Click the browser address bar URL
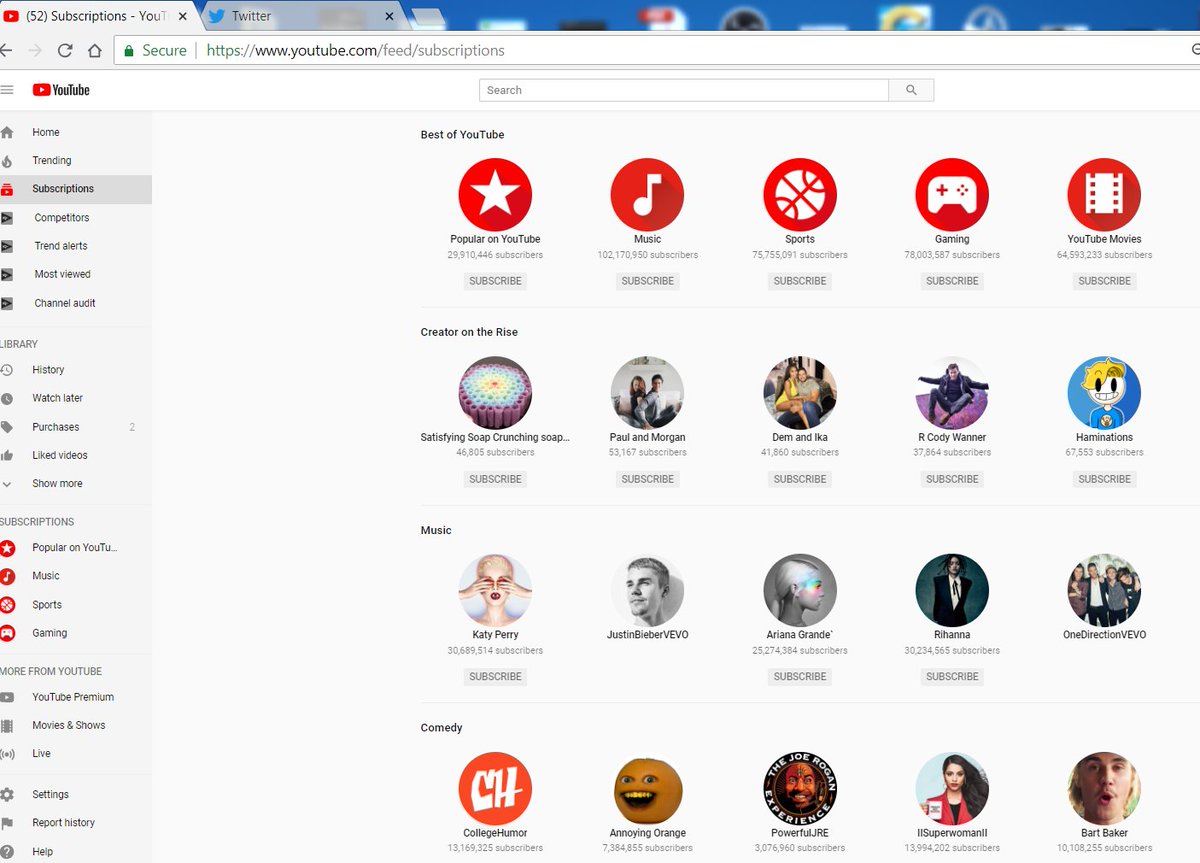This screenshot has height=863, width=1200. pos(355,50)
